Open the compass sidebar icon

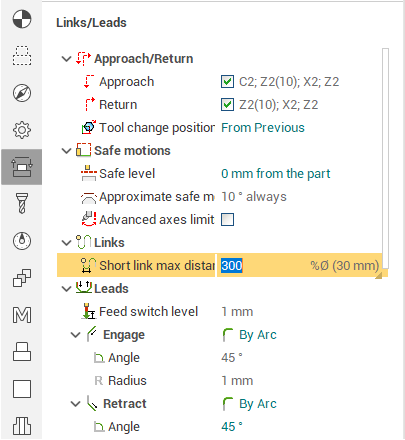pos(22,93)
